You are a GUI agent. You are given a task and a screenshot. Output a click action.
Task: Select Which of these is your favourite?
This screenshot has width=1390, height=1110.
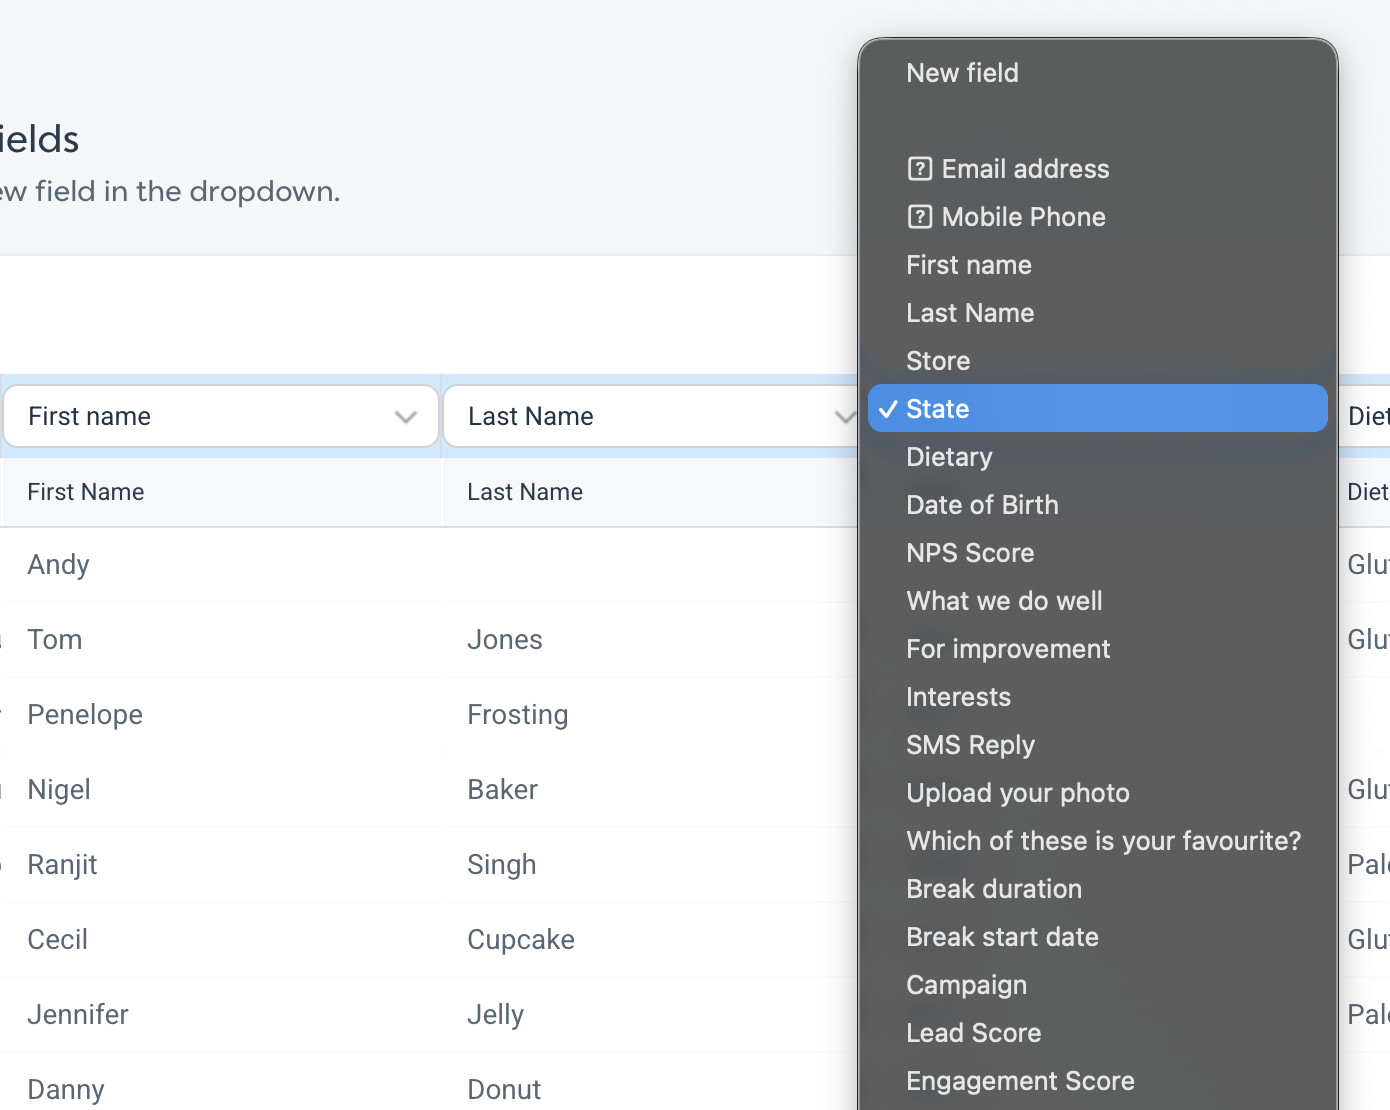click(x=1097, y=841)
